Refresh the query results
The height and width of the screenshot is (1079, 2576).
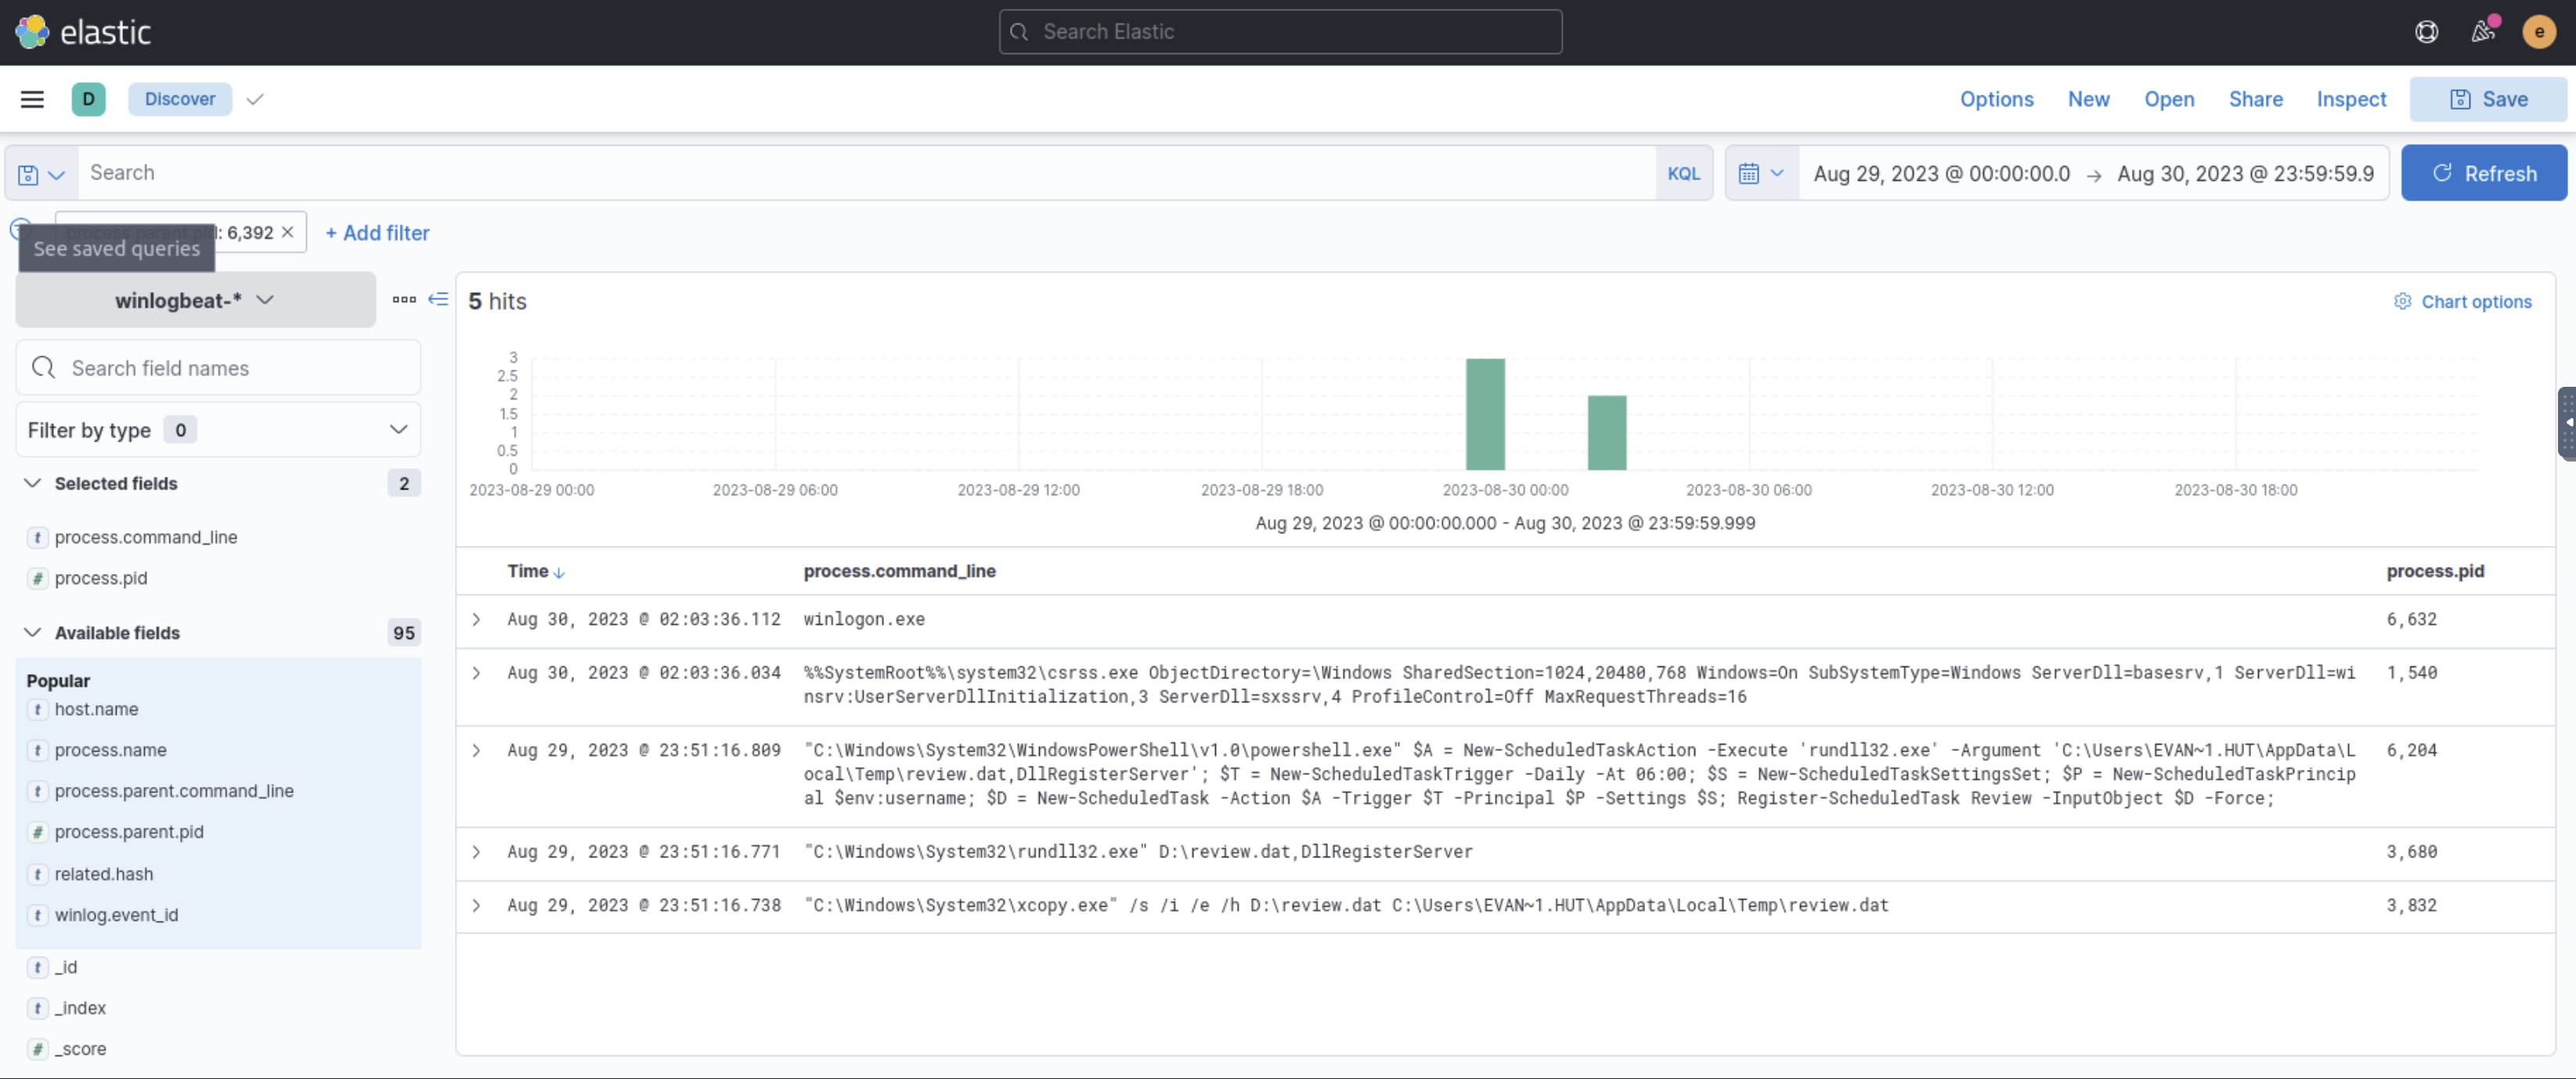2483,173
